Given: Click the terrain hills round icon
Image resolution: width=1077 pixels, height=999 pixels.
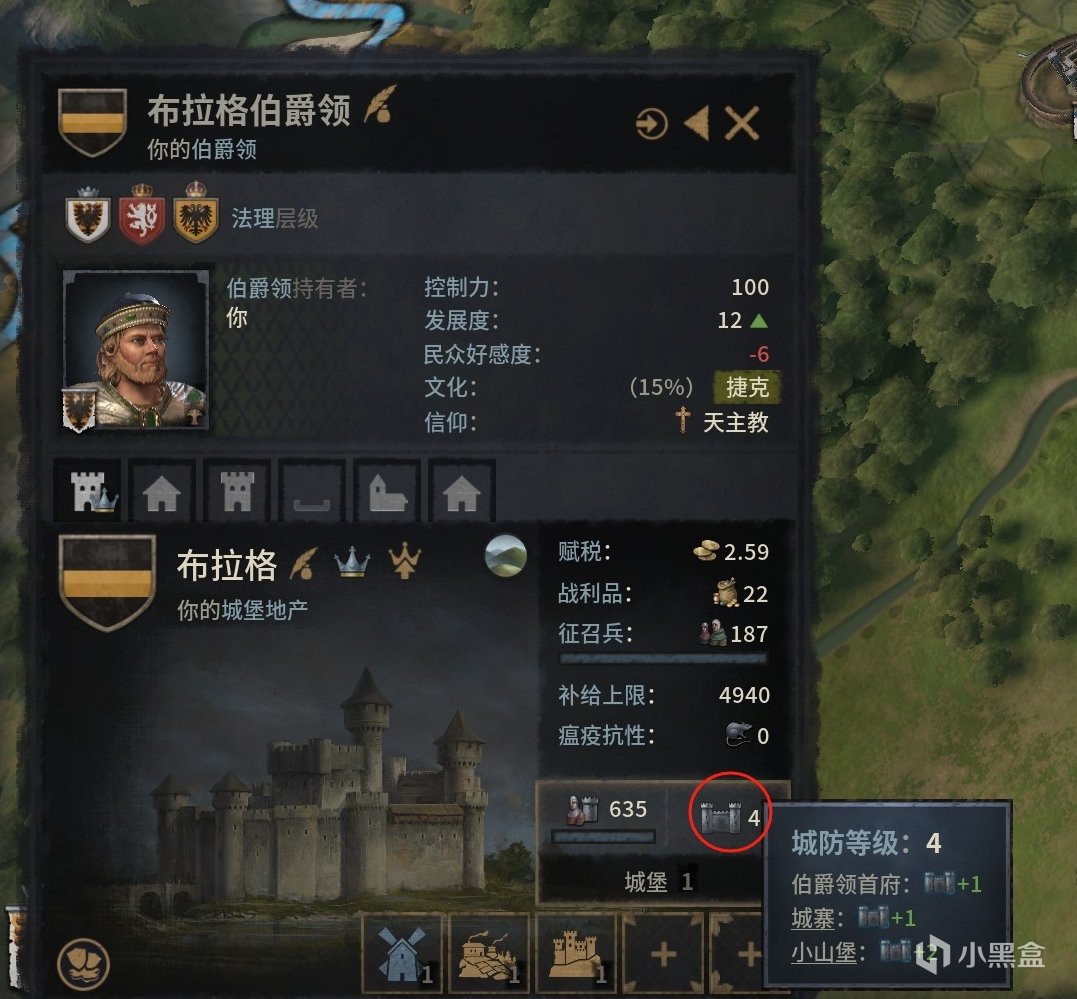Looking at the screenshot, I should [506, 555].
